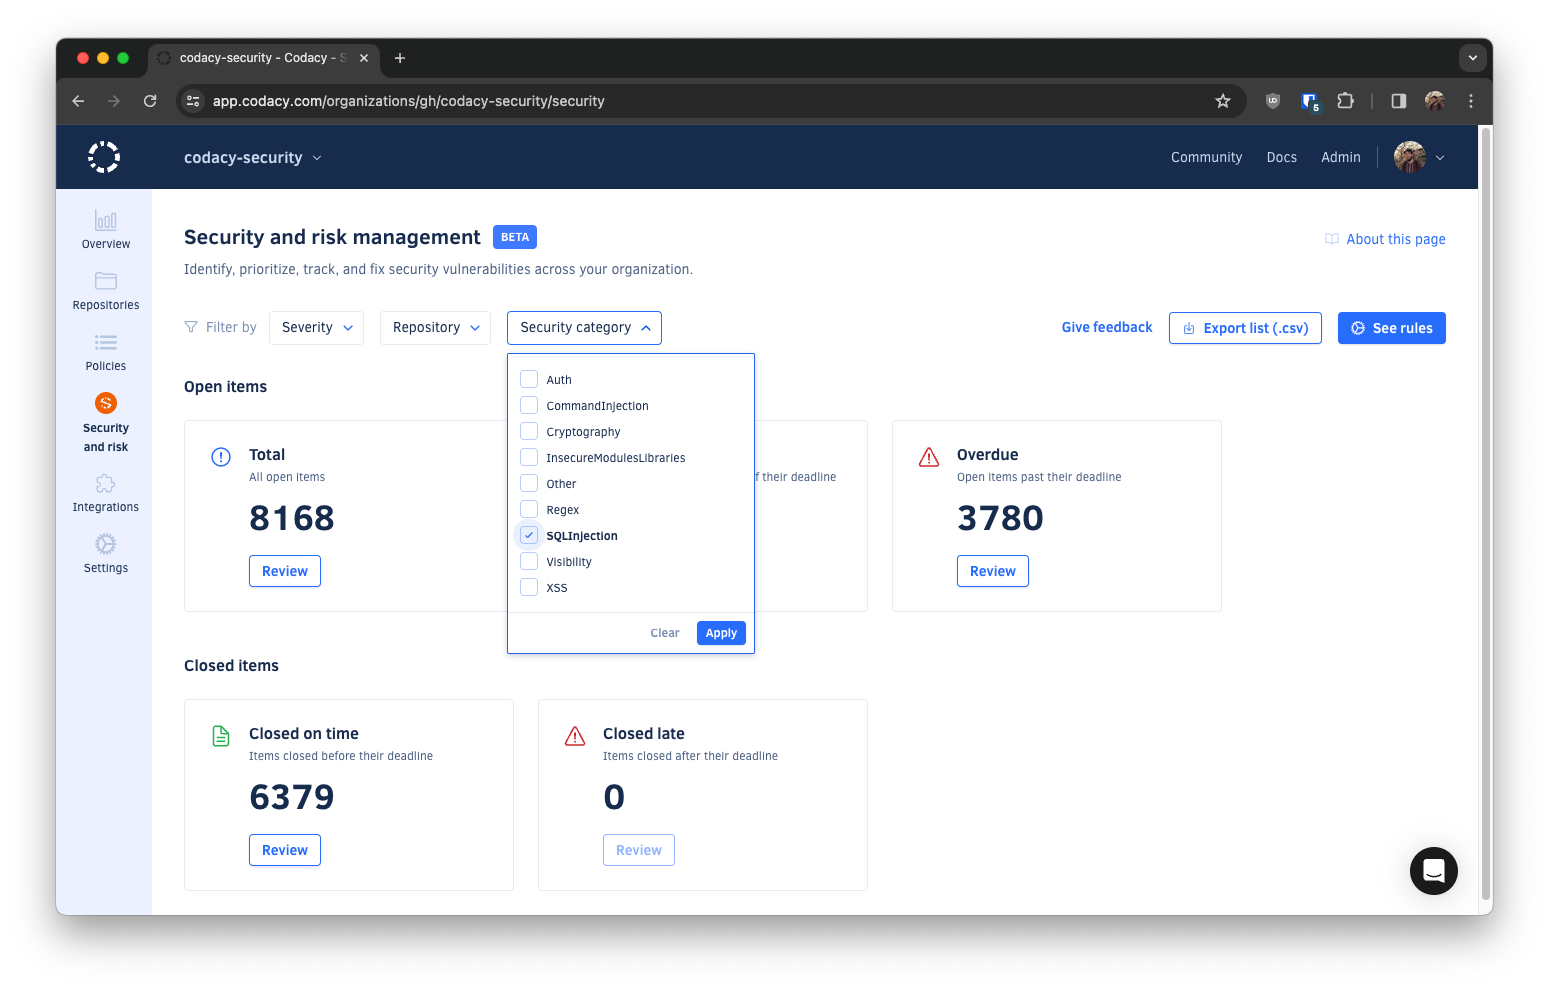The image size is (1549, 989).
Task: Click the Overdue warning triangle icon
Action: pos(929,457)
